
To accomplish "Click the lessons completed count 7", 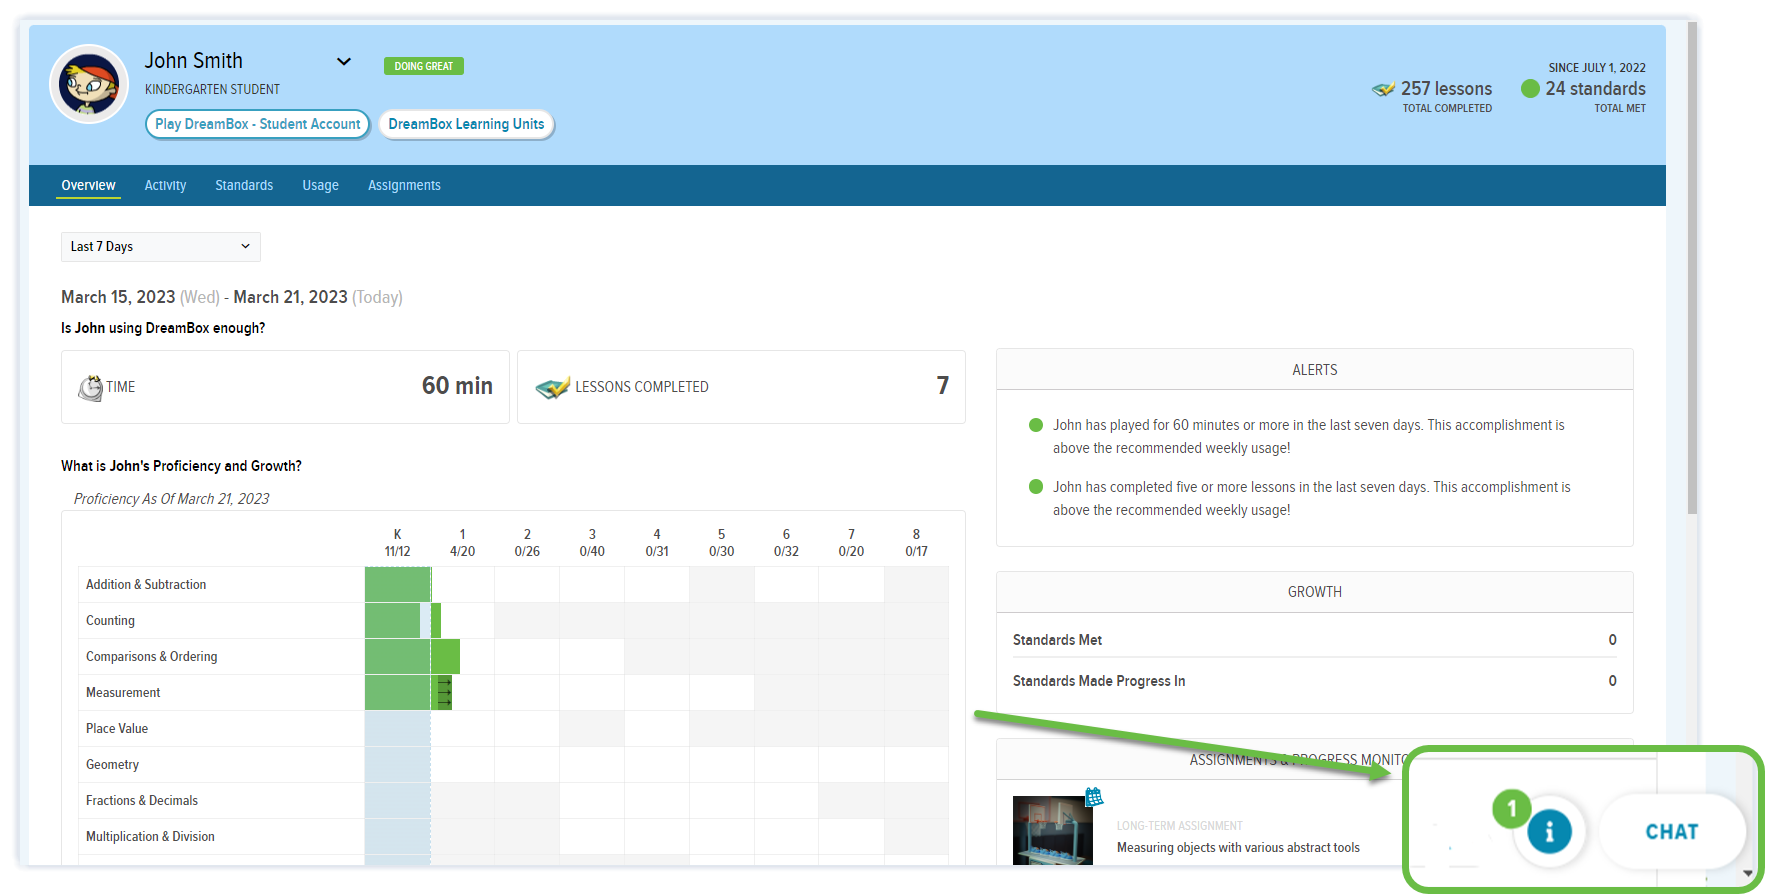I will click(942, 386).
